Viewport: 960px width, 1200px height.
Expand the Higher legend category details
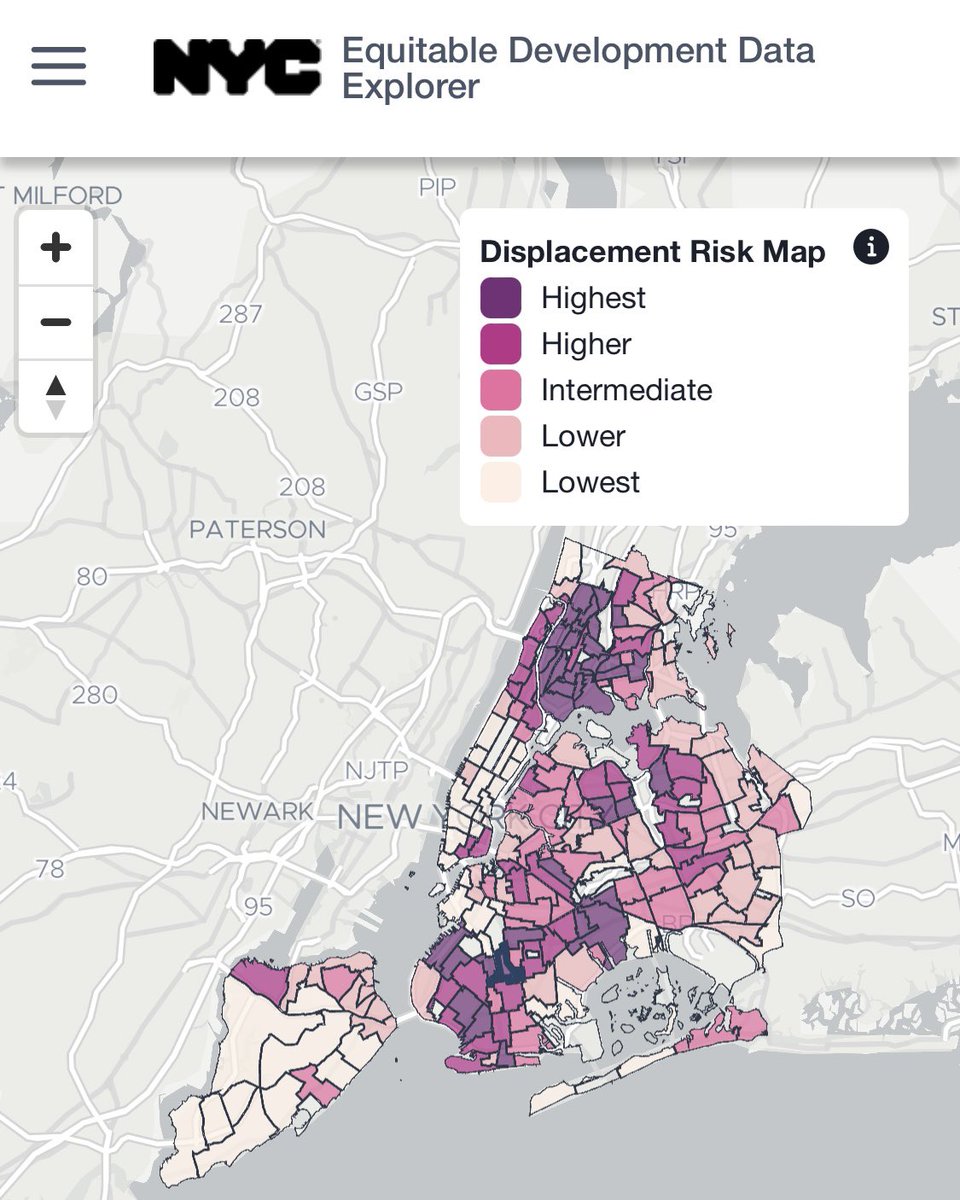point(585,343)
